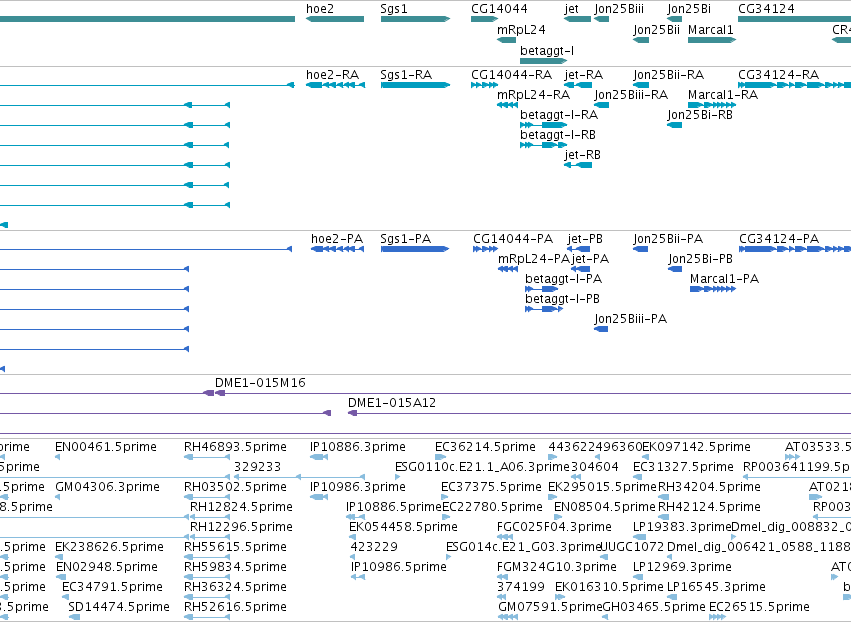Click the betaggt-I gene label
This screenshot has height=622, width=851.
(547, 51)
